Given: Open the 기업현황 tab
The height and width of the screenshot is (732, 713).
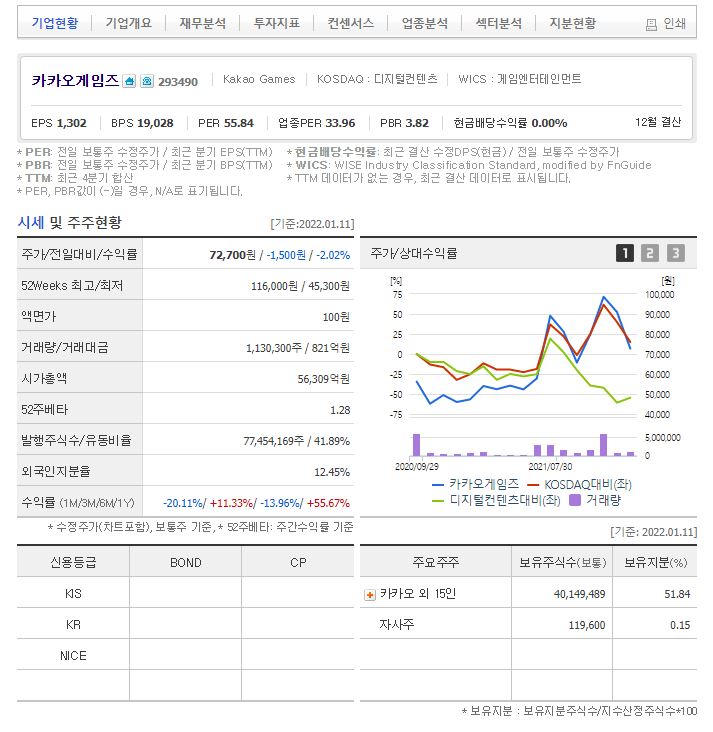Looking at the screenshot, I should pyautogui.click(x=55, y=23).
